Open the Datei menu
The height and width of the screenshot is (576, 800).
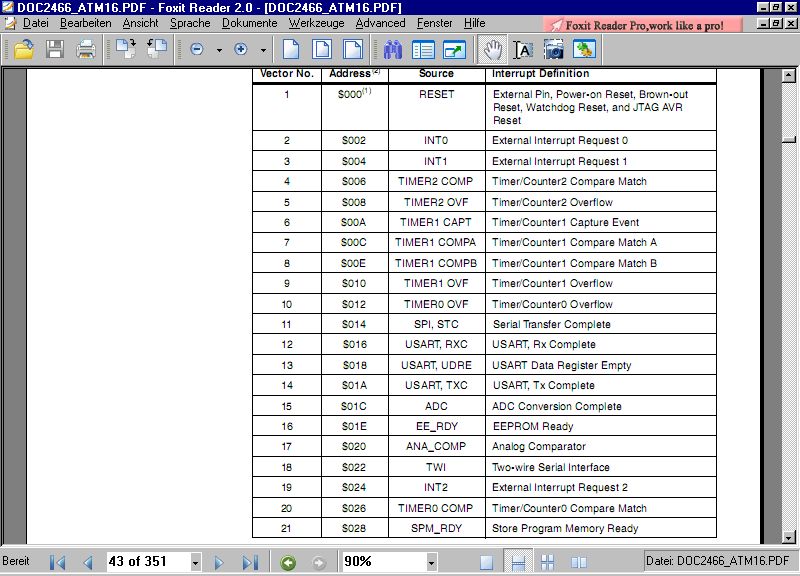pyautogui.click(x=36, y=23)
